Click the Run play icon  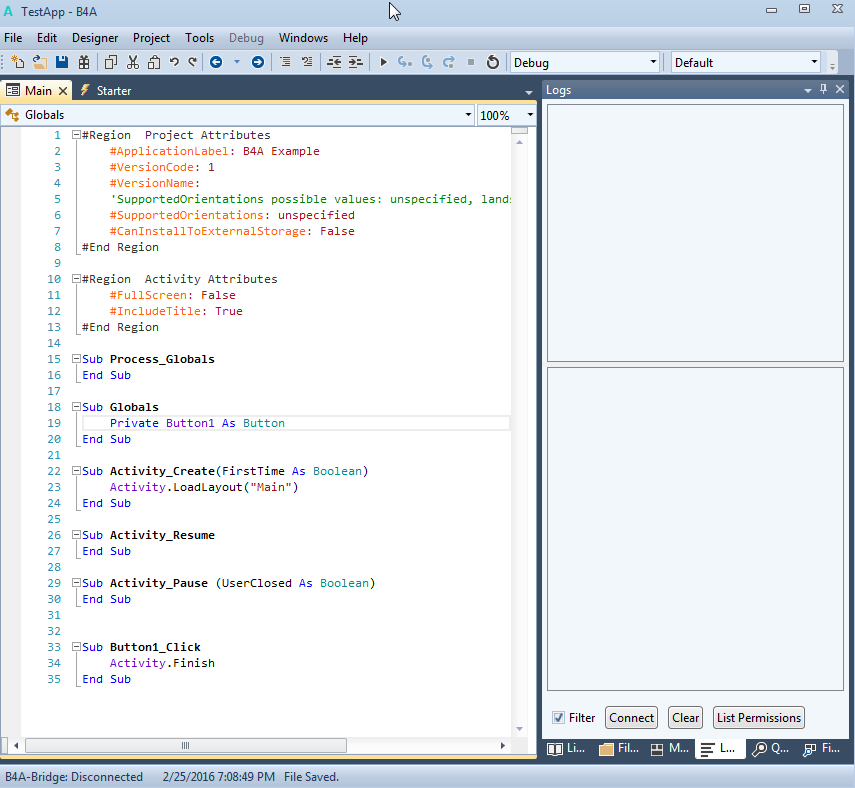point(383,62)
